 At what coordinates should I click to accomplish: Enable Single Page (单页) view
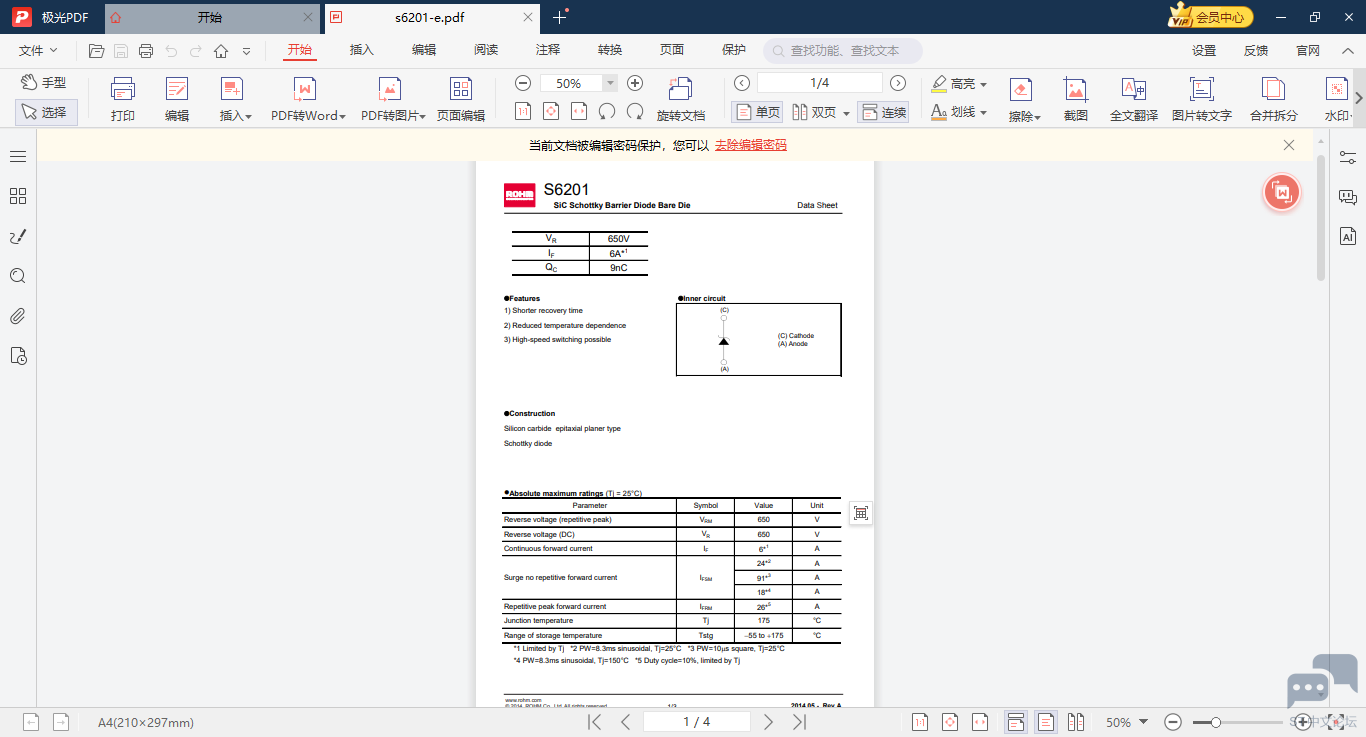pyautogui.click(x=757, y=112)
